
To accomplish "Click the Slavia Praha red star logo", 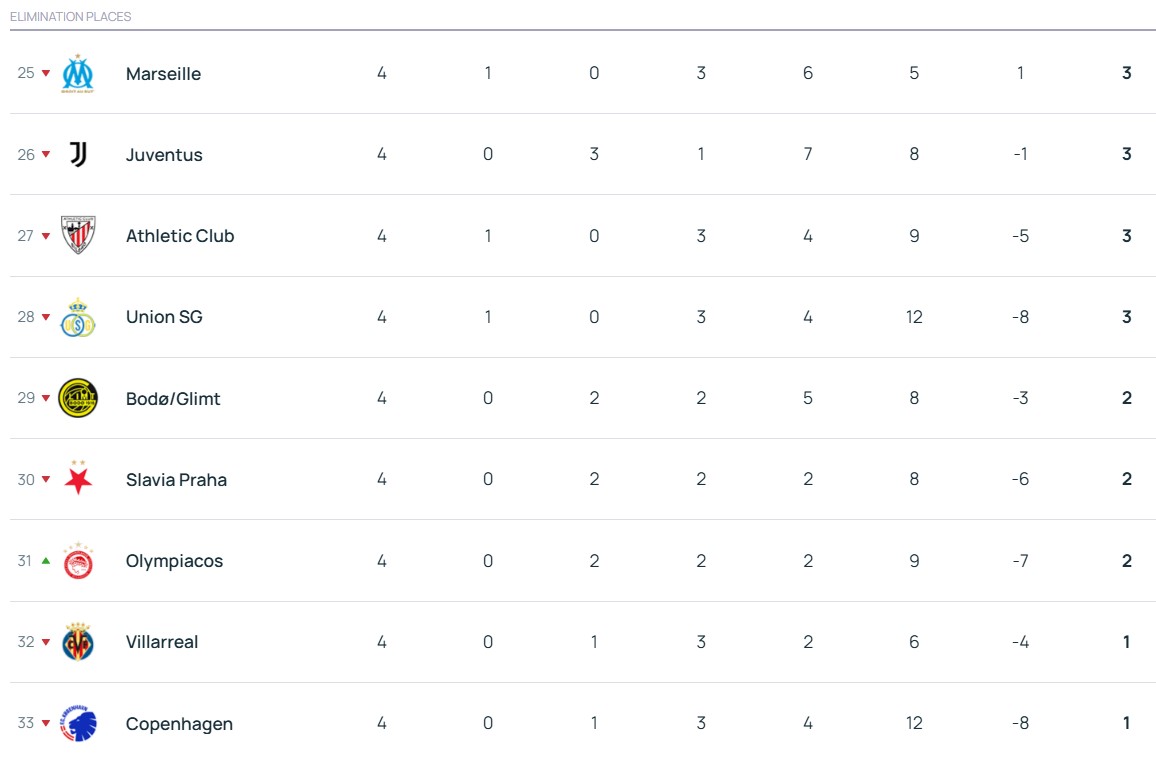I will click(78, 479).
